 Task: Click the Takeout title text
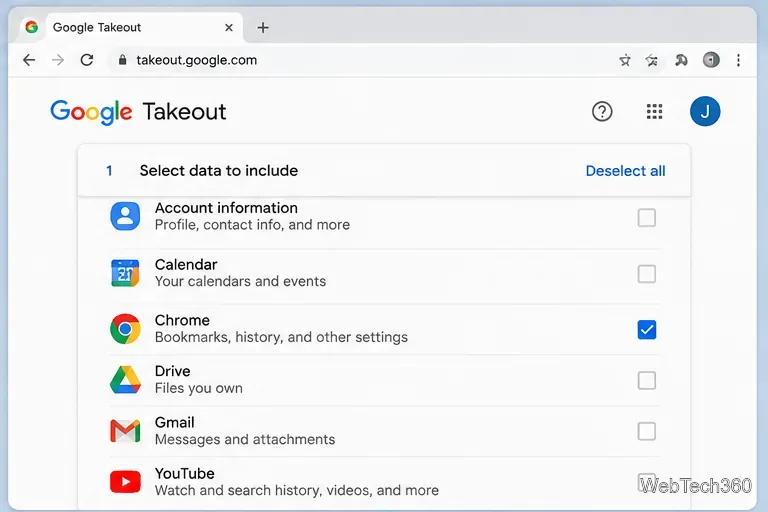pos(185,112)
